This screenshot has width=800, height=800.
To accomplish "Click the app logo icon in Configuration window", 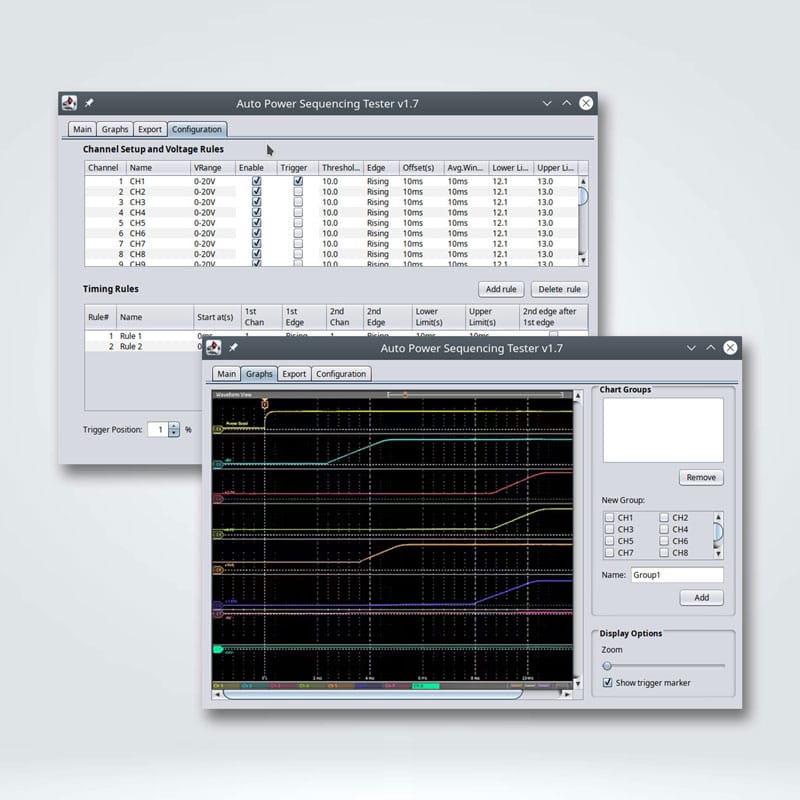I will tap(69, 102).
